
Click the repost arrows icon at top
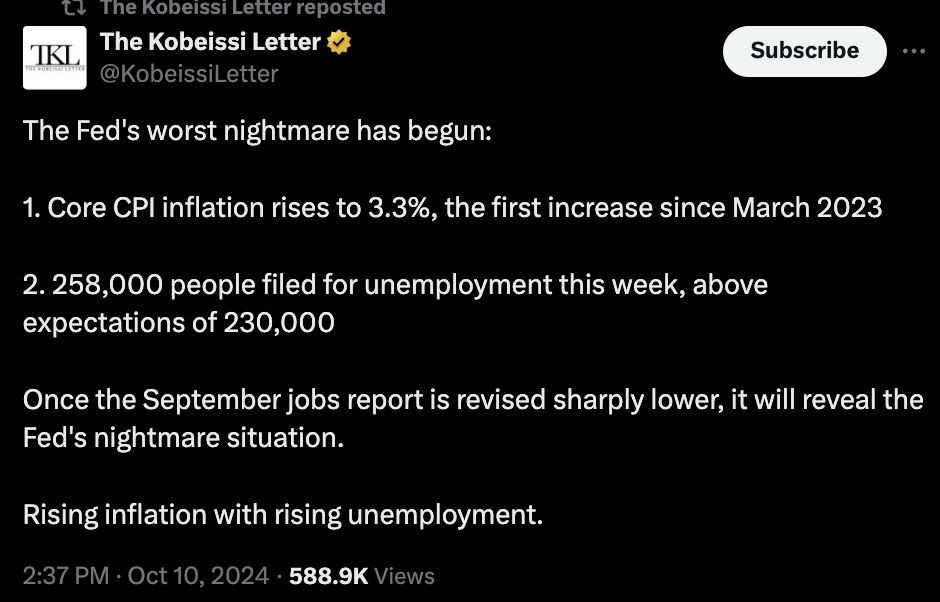coord(74,7)
